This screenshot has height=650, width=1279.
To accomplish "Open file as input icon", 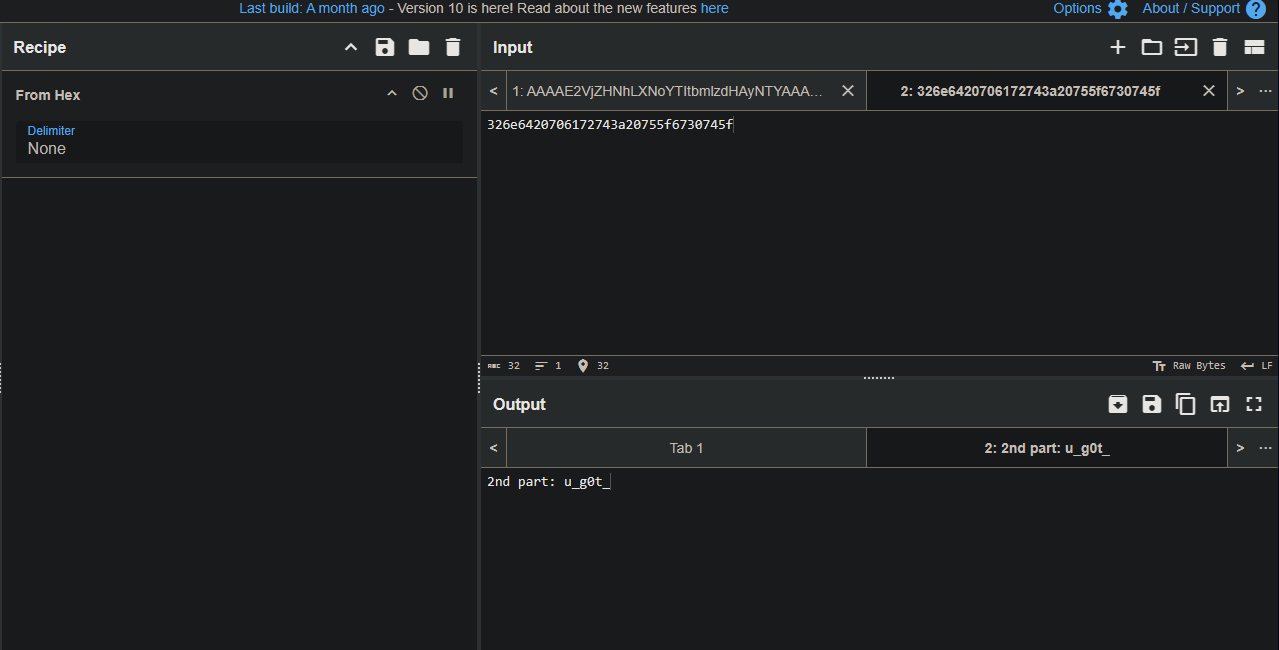I will click(x=1151, y=47).
